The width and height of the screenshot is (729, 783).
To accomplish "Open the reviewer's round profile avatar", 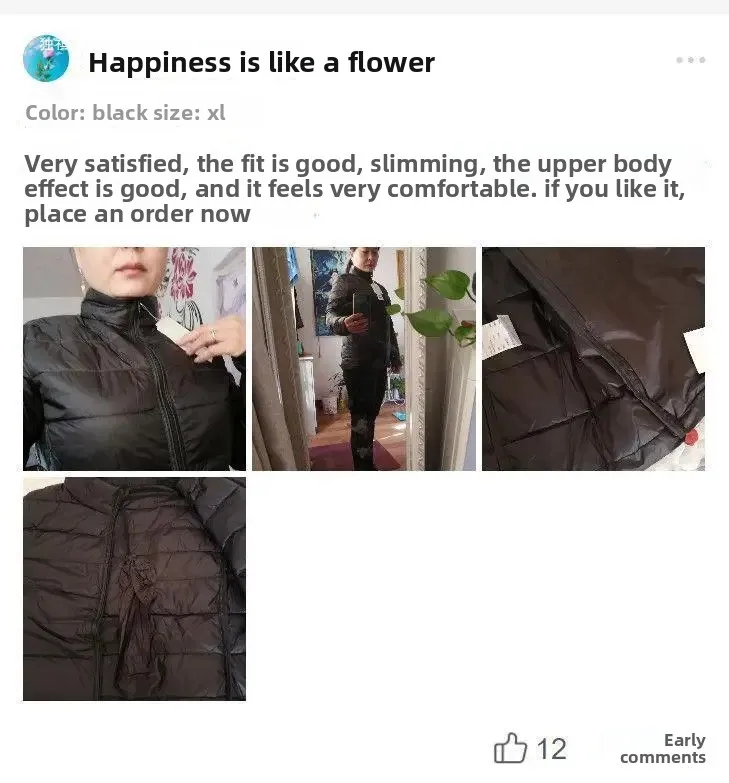I will 46,58.
